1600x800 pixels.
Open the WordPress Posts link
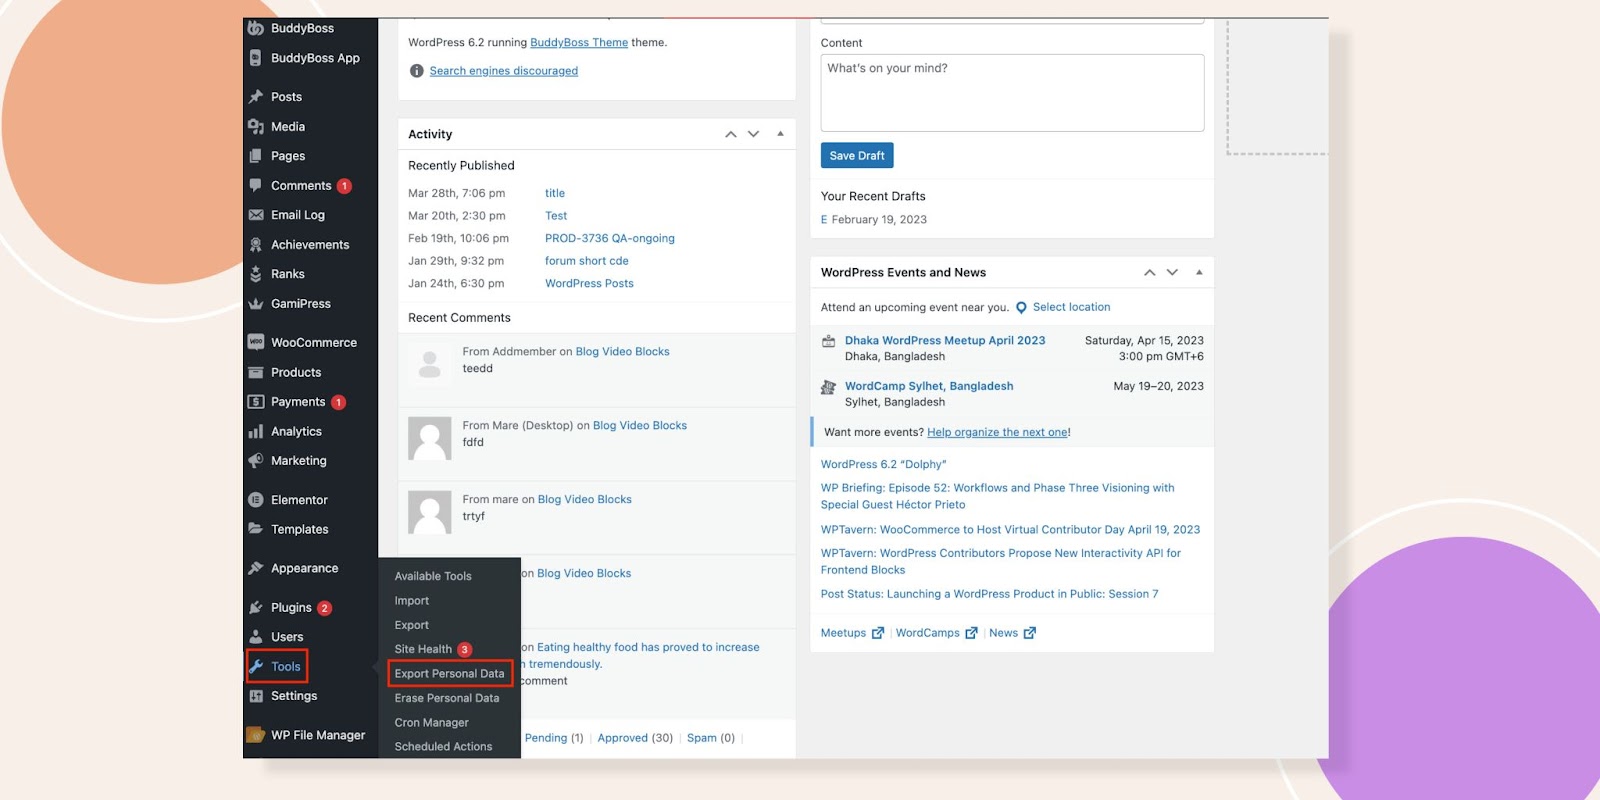589,284
